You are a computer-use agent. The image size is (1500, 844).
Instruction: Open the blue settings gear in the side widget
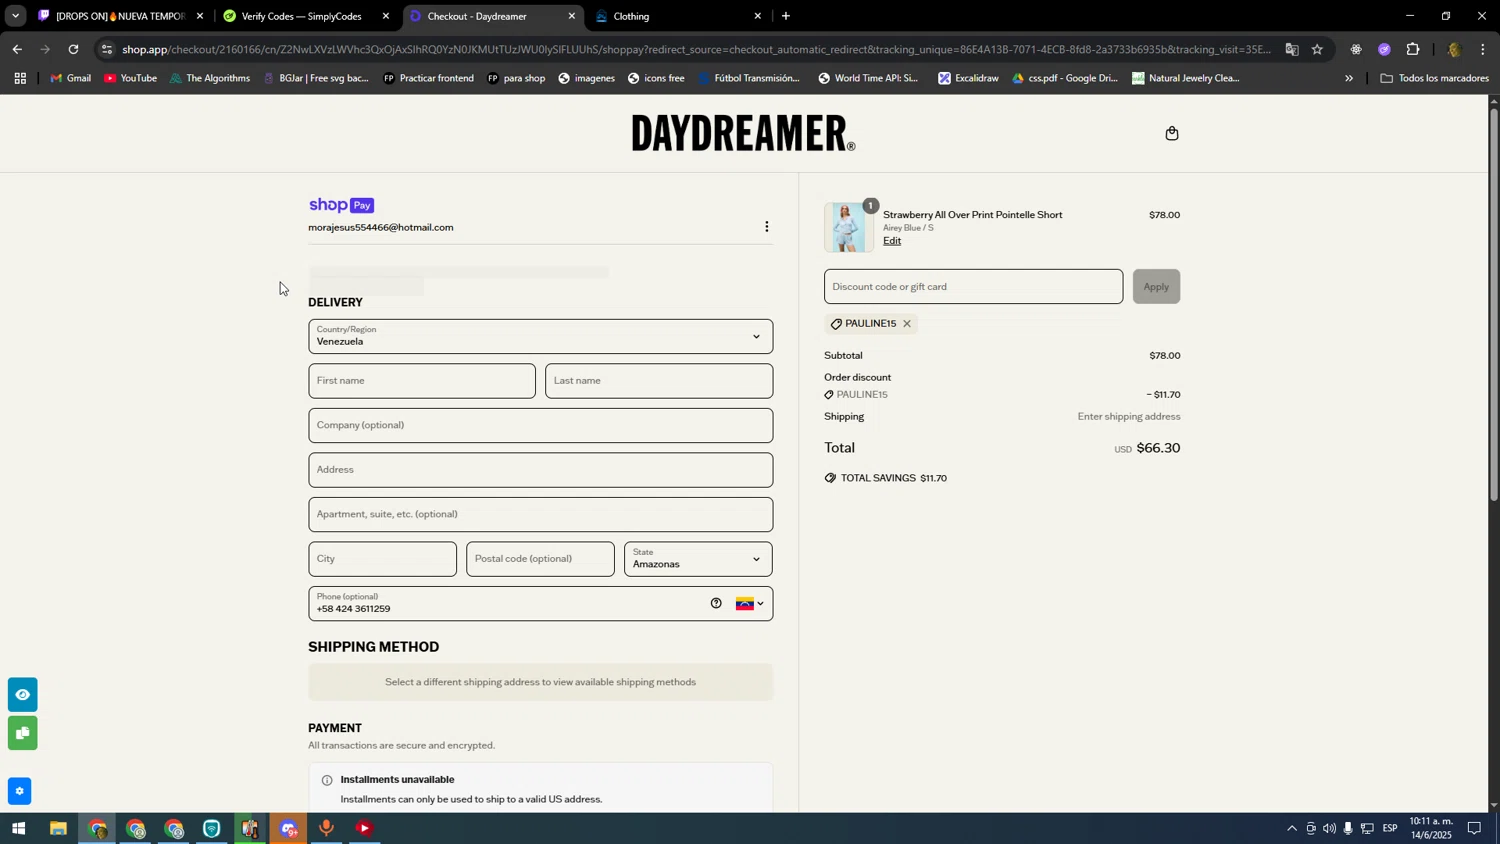(20, 791)
